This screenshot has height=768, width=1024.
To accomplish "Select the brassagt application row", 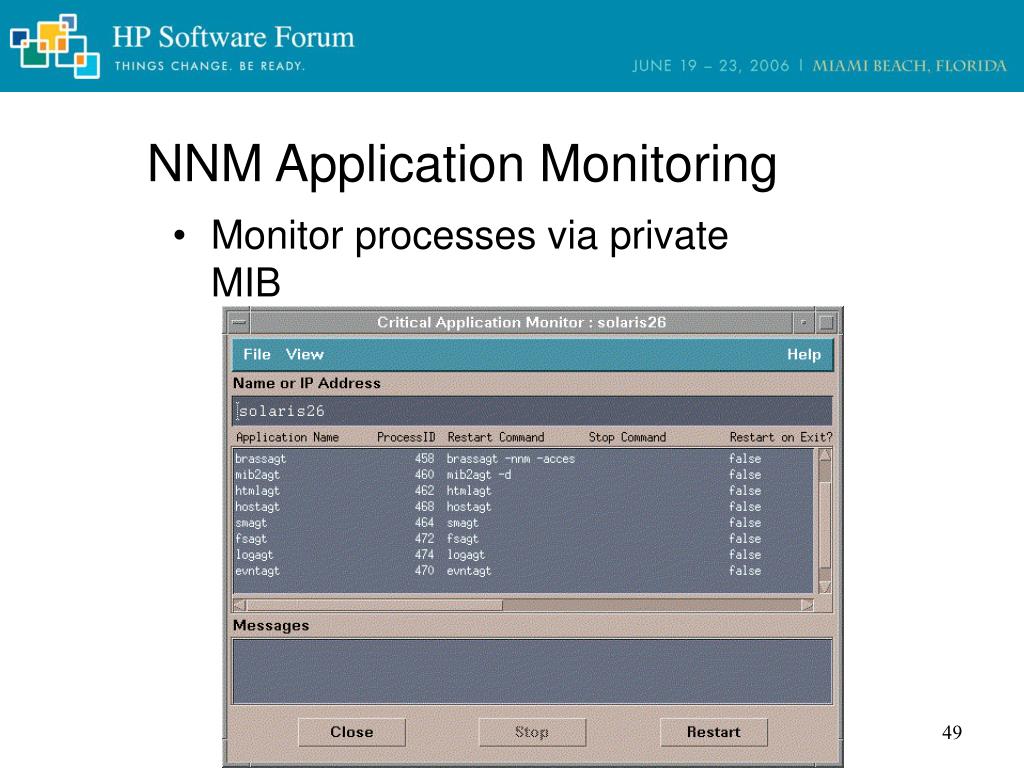I will pyautogui.click(x=522, y=458).
